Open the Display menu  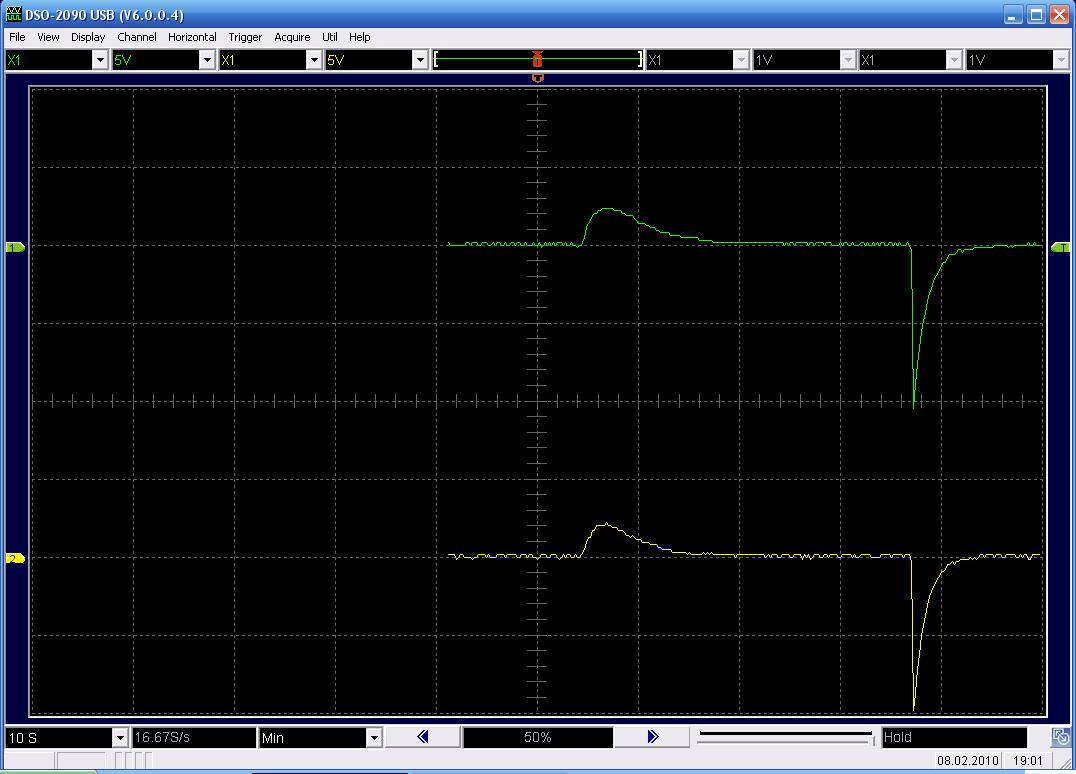88,37
